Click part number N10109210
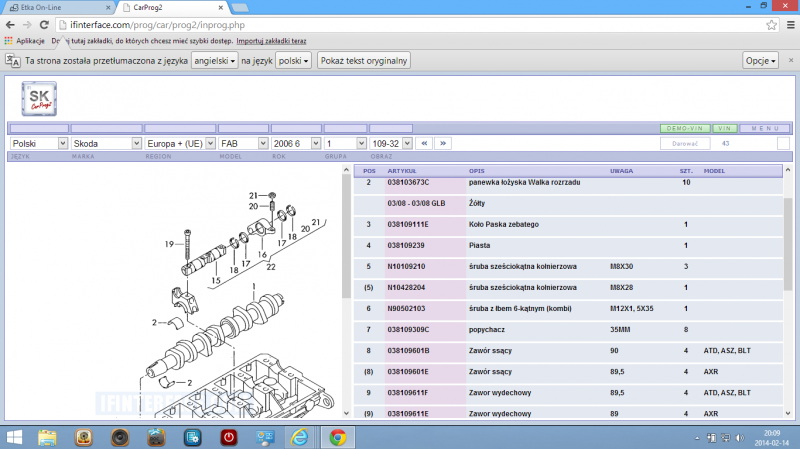 pos(406,266)
